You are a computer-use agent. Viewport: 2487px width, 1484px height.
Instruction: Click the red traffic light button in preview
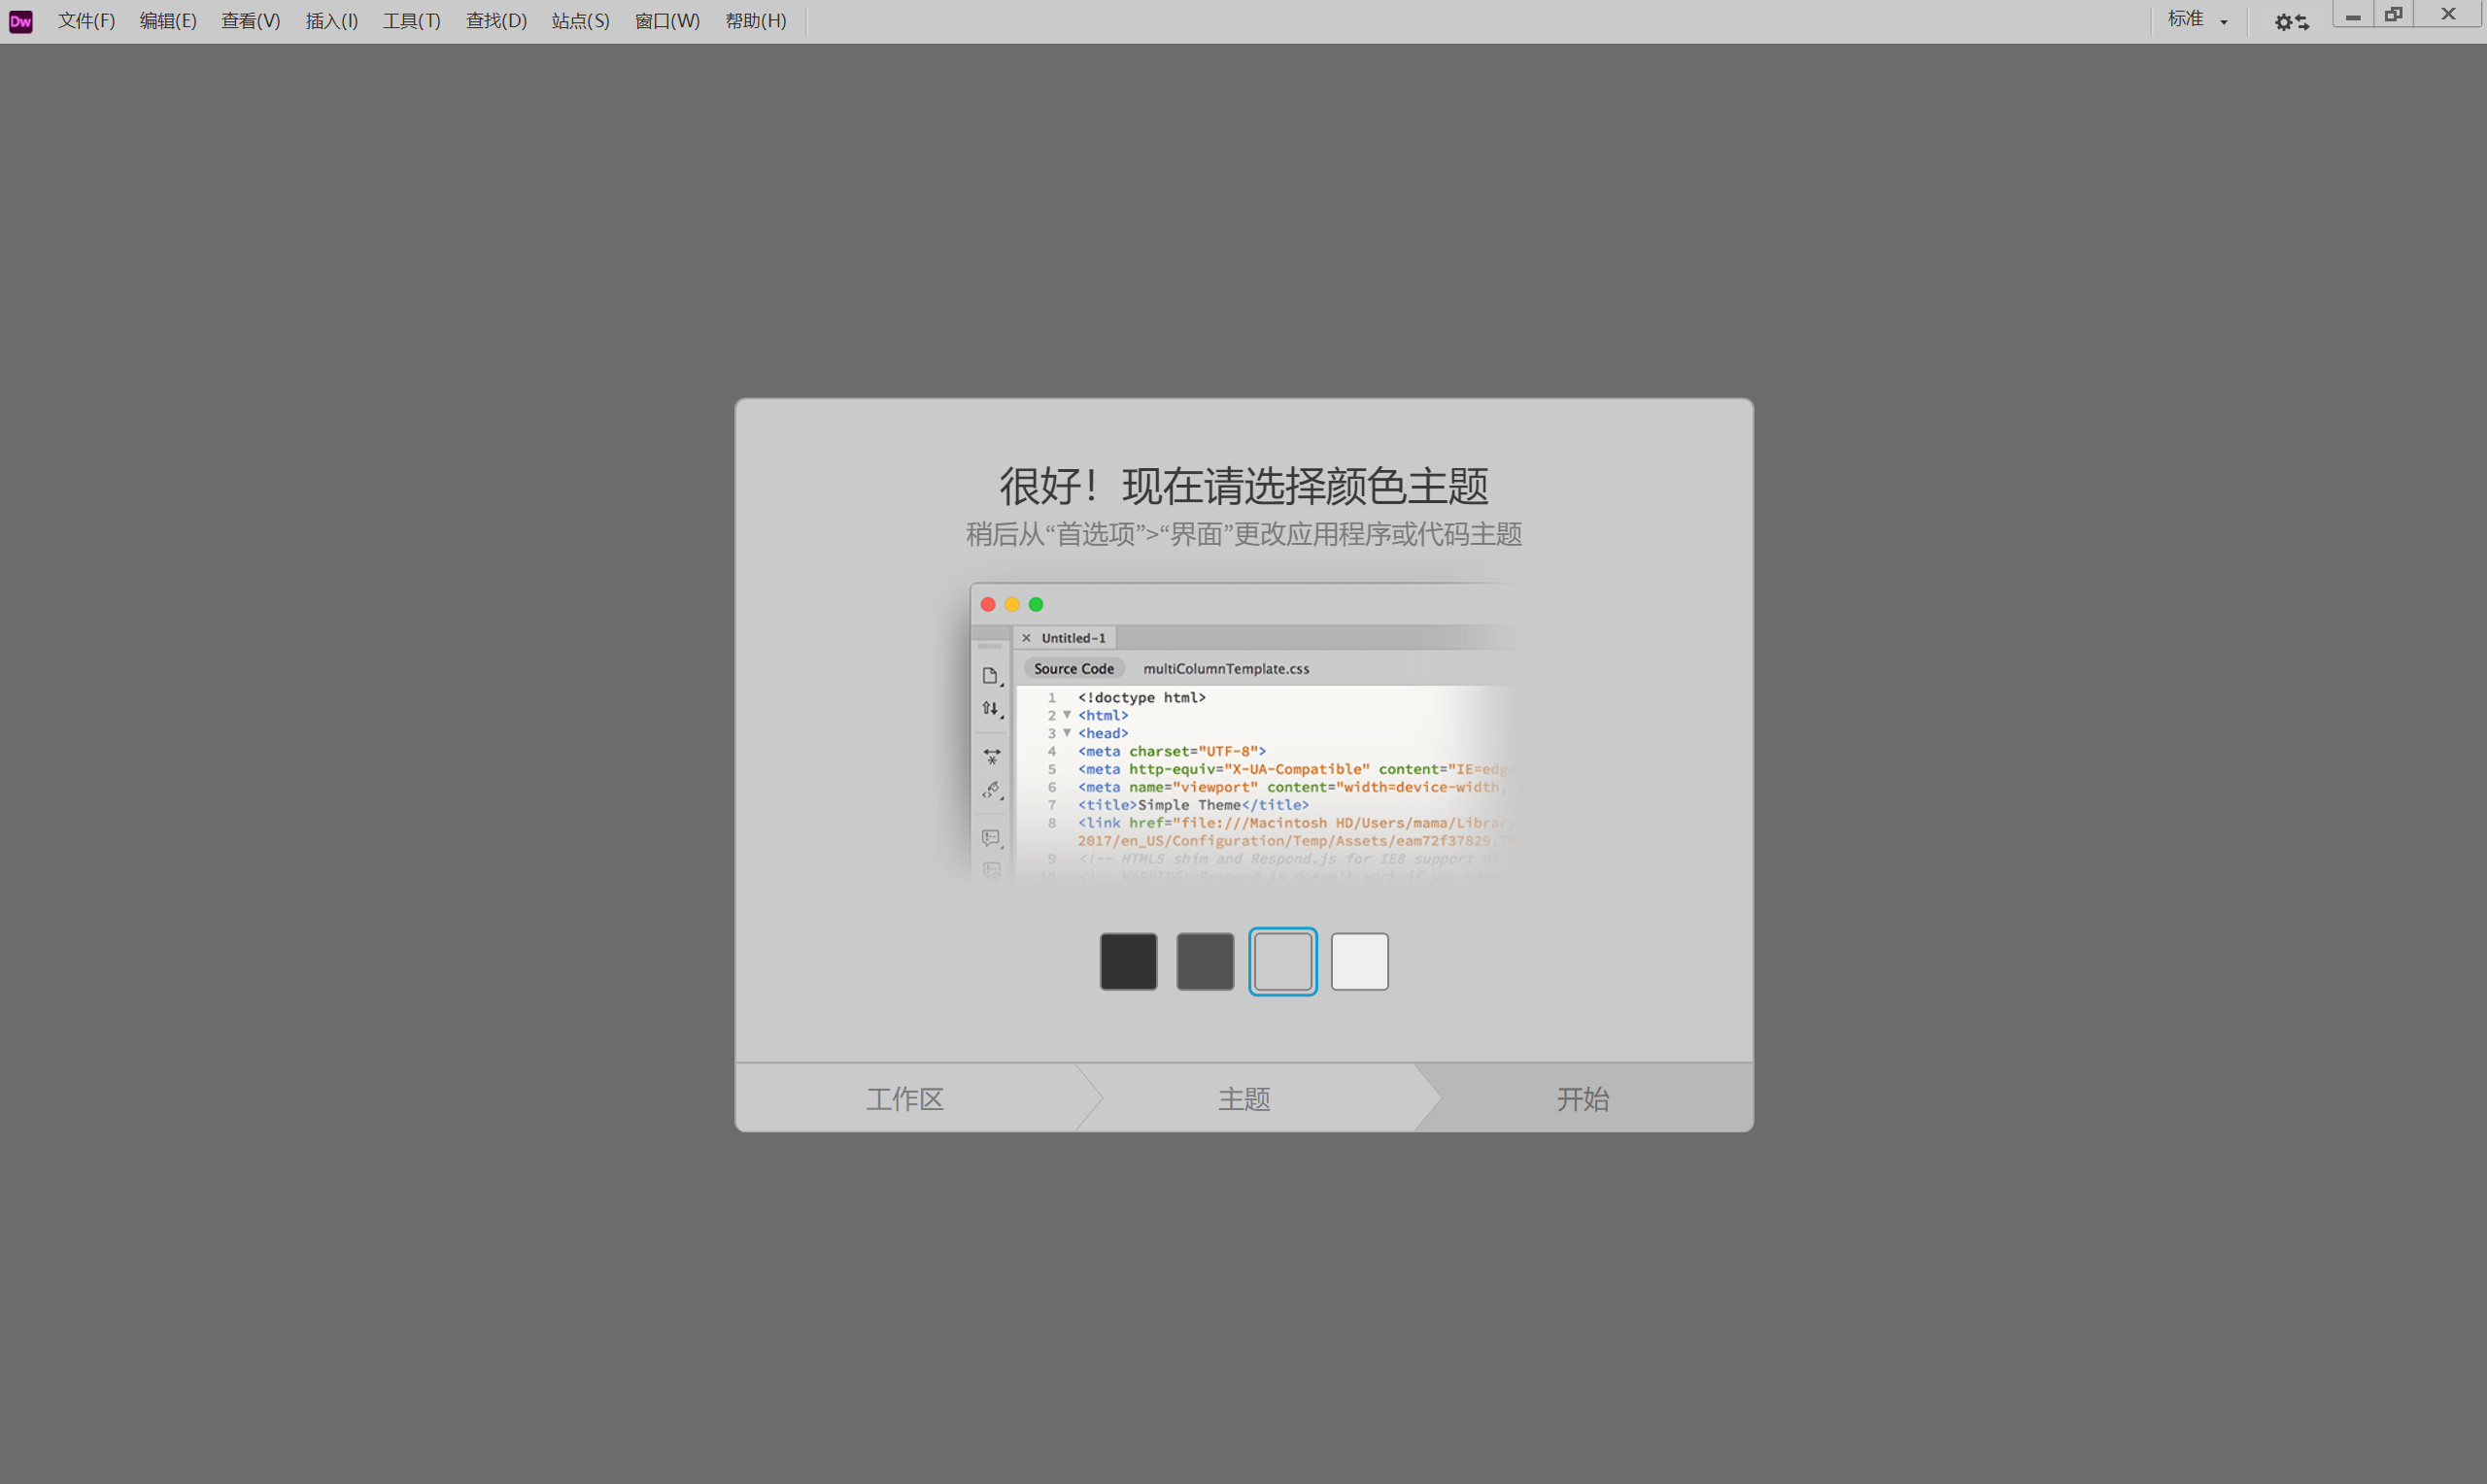(987, 604)
